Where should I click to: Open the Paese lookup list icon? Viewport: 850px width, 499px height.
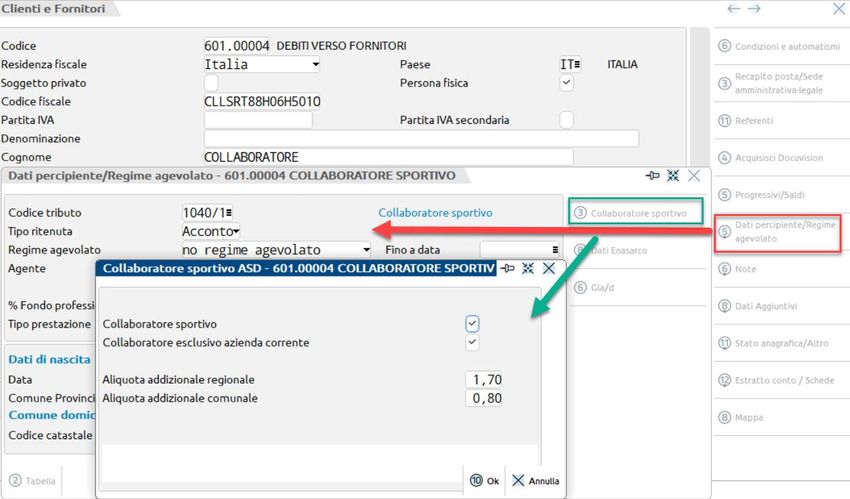point(576,65)
